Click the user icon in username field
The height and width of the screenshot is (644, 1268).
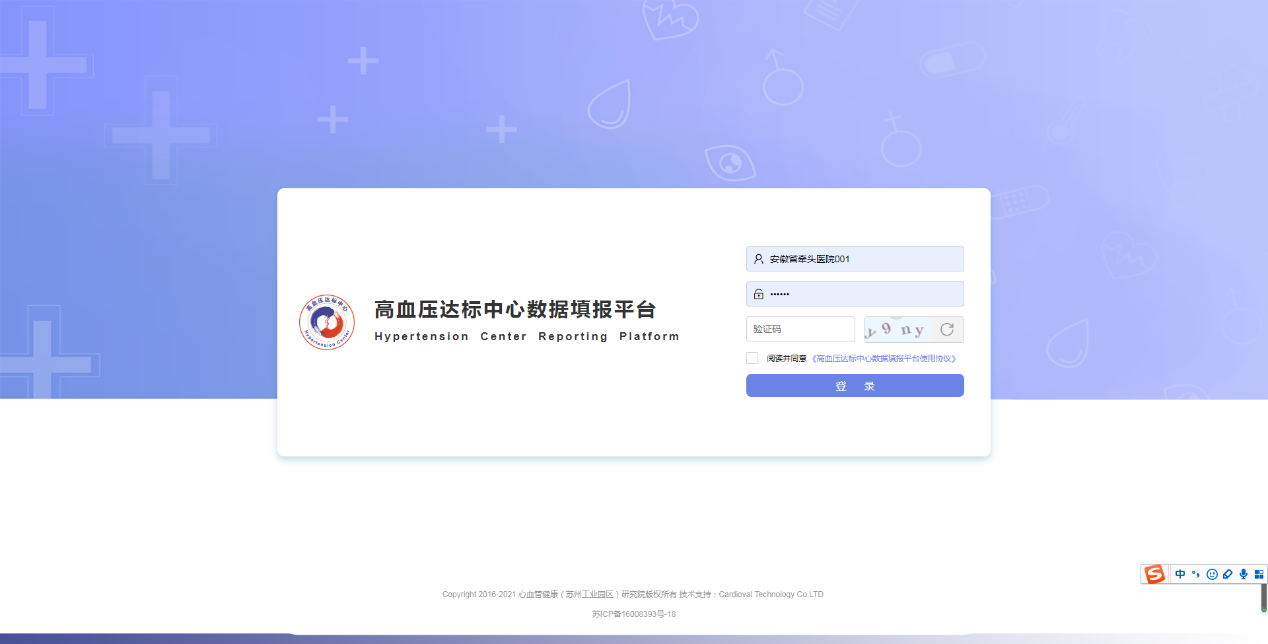pos(759,259)
